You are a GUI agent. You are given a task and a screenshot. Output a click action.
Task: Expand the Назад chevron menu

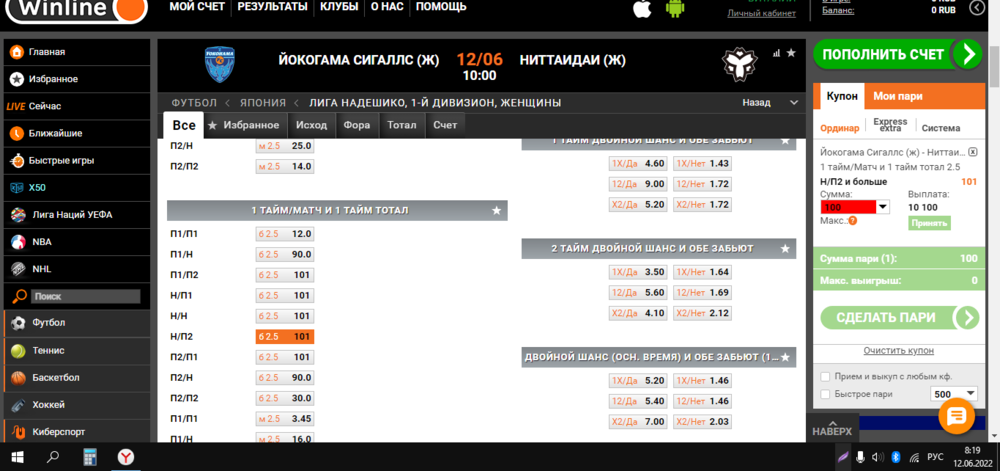[793, 103]
